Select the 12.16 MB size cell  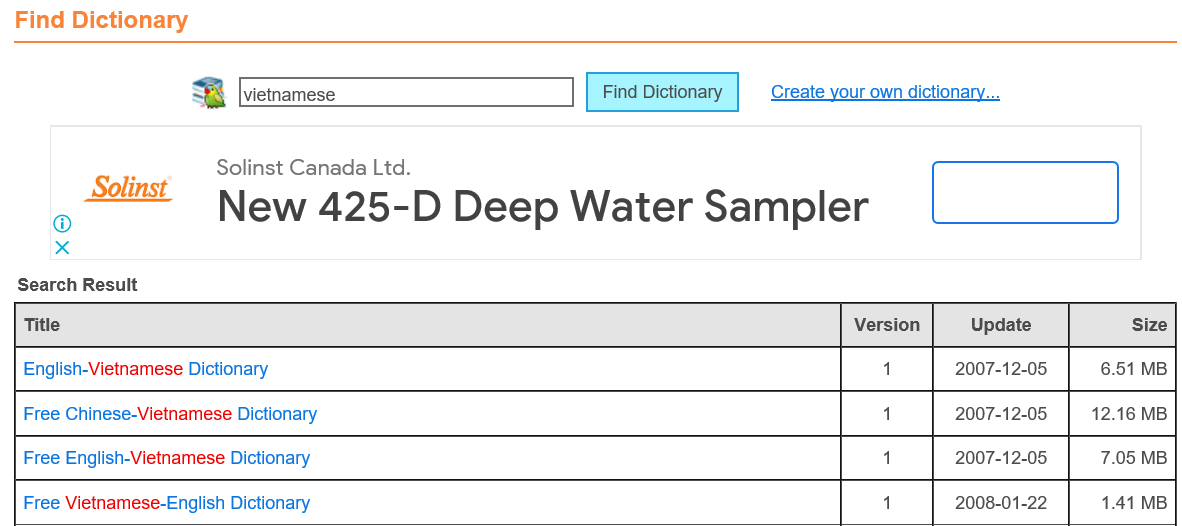(1122, 414)
